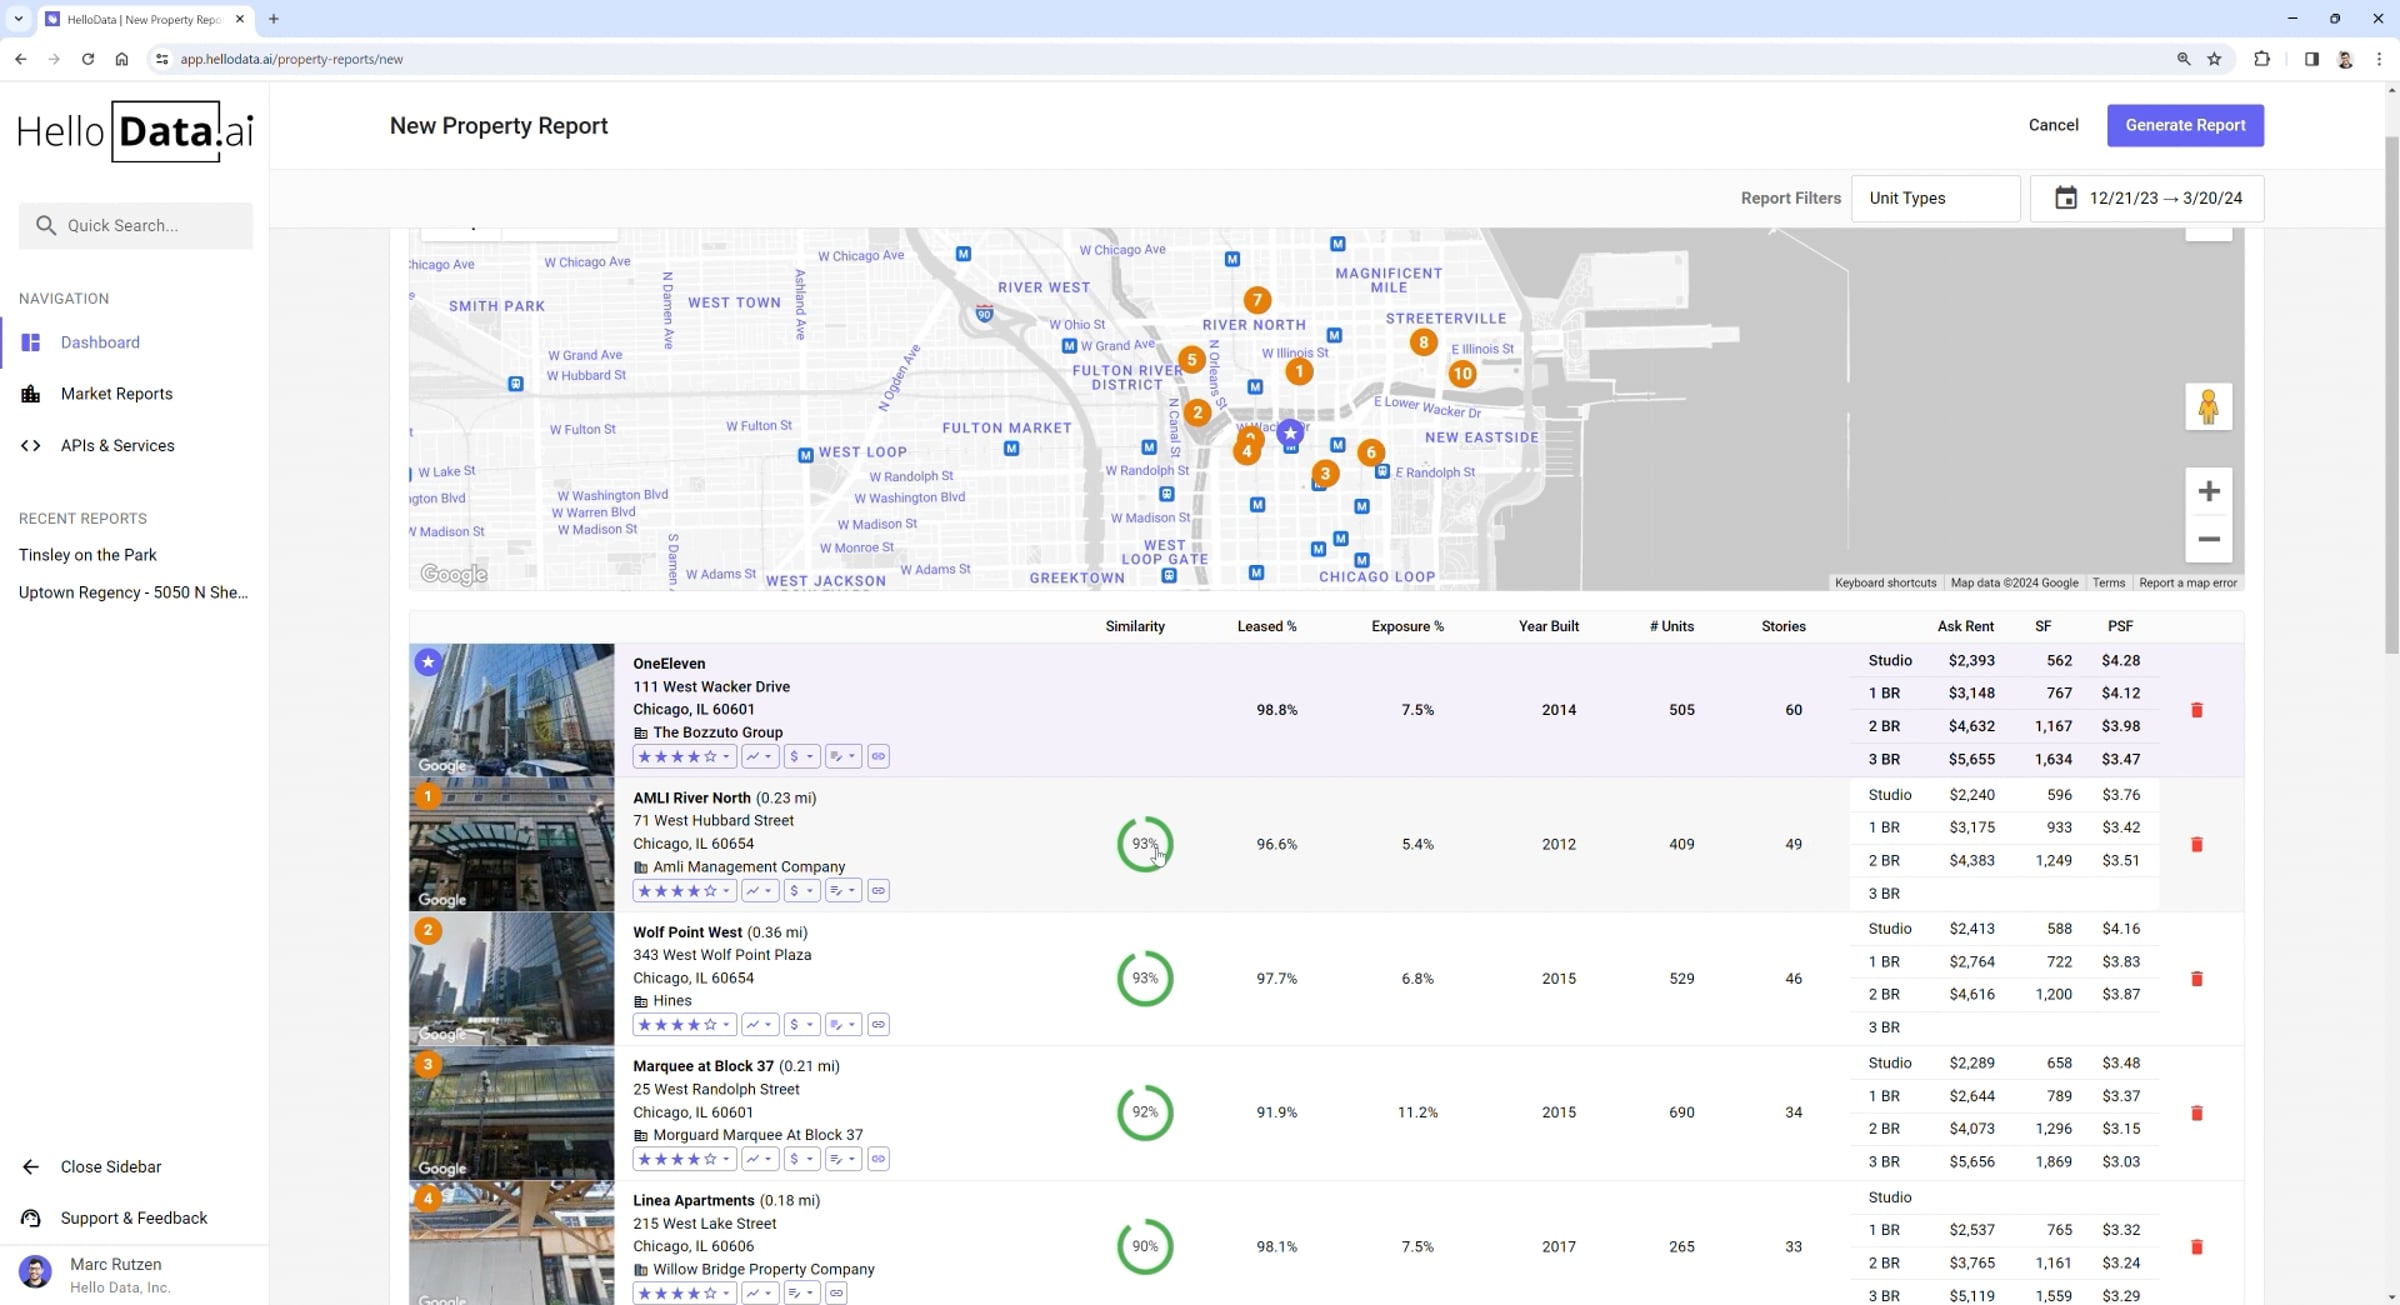Open calendar icon for date range
The height and width of the screenshot is (1305, 2400).
[x=2065, y=198]
